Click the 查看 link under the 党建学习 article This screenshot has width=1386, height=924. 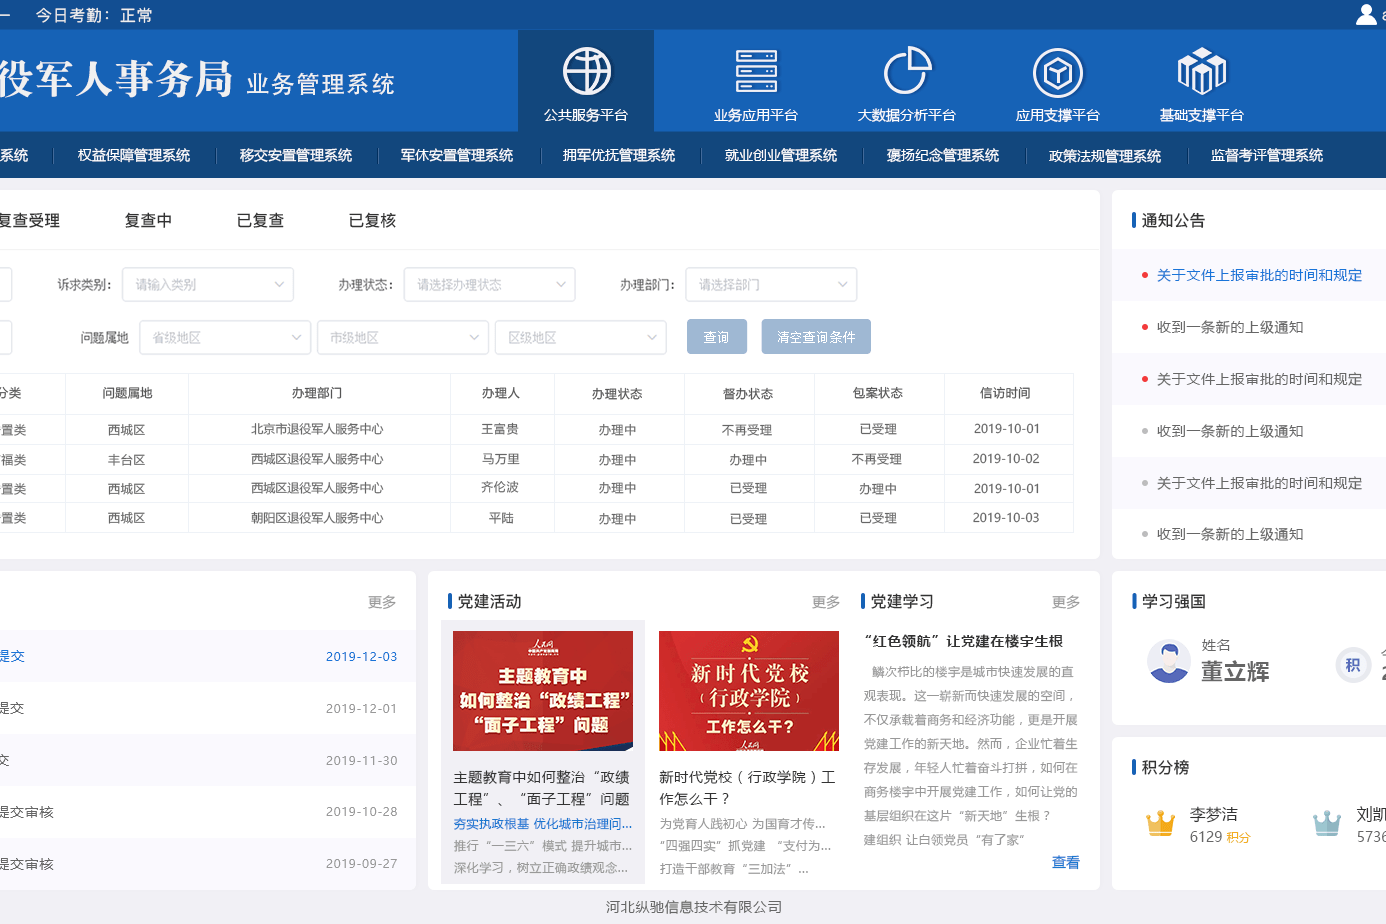(1065, 862)
